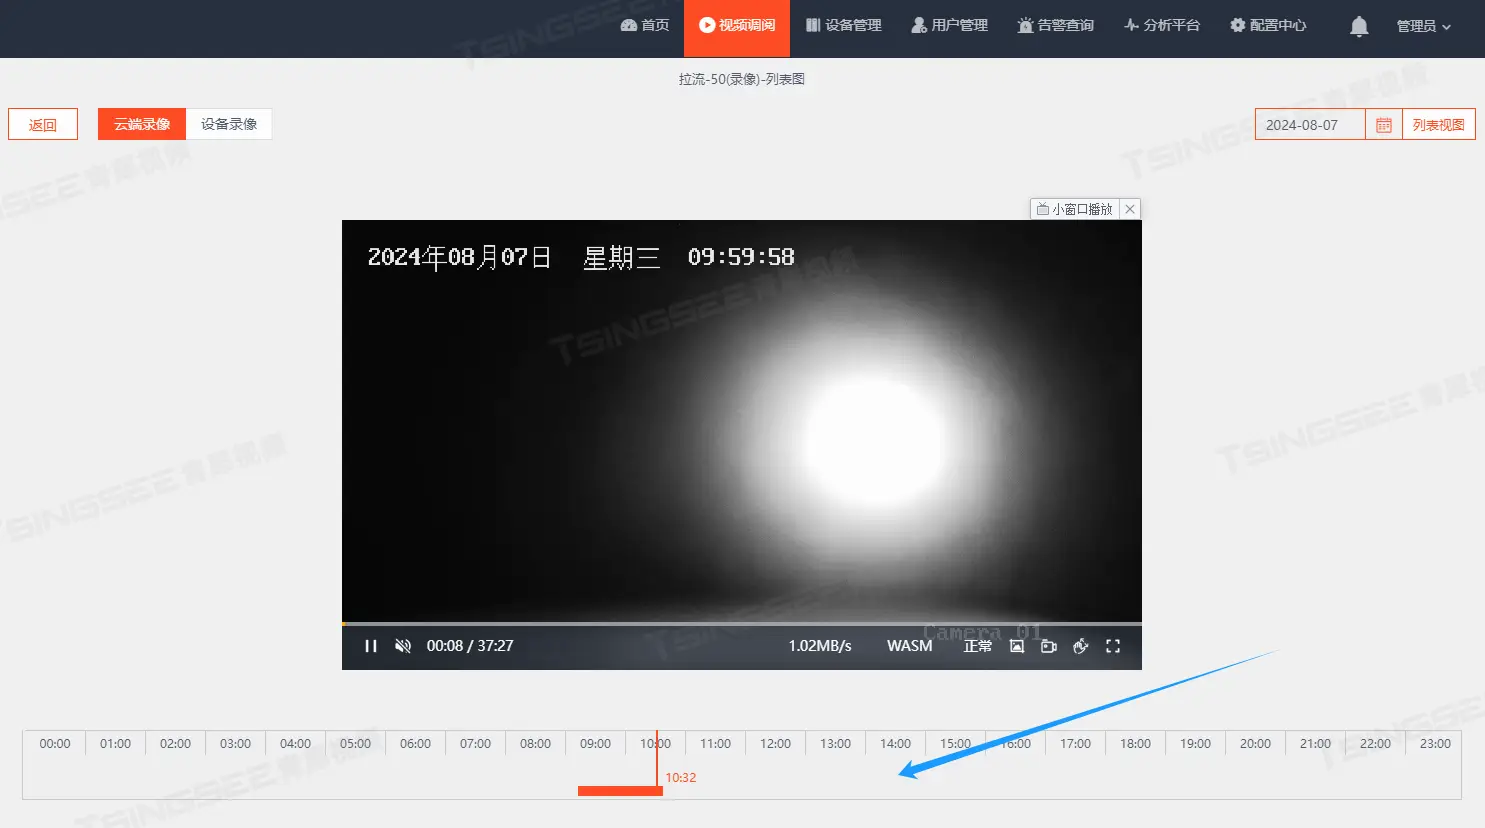Open 配置中心 configuration center
The height and width of the screenshot is (828, 1485).
point(1268,25)
